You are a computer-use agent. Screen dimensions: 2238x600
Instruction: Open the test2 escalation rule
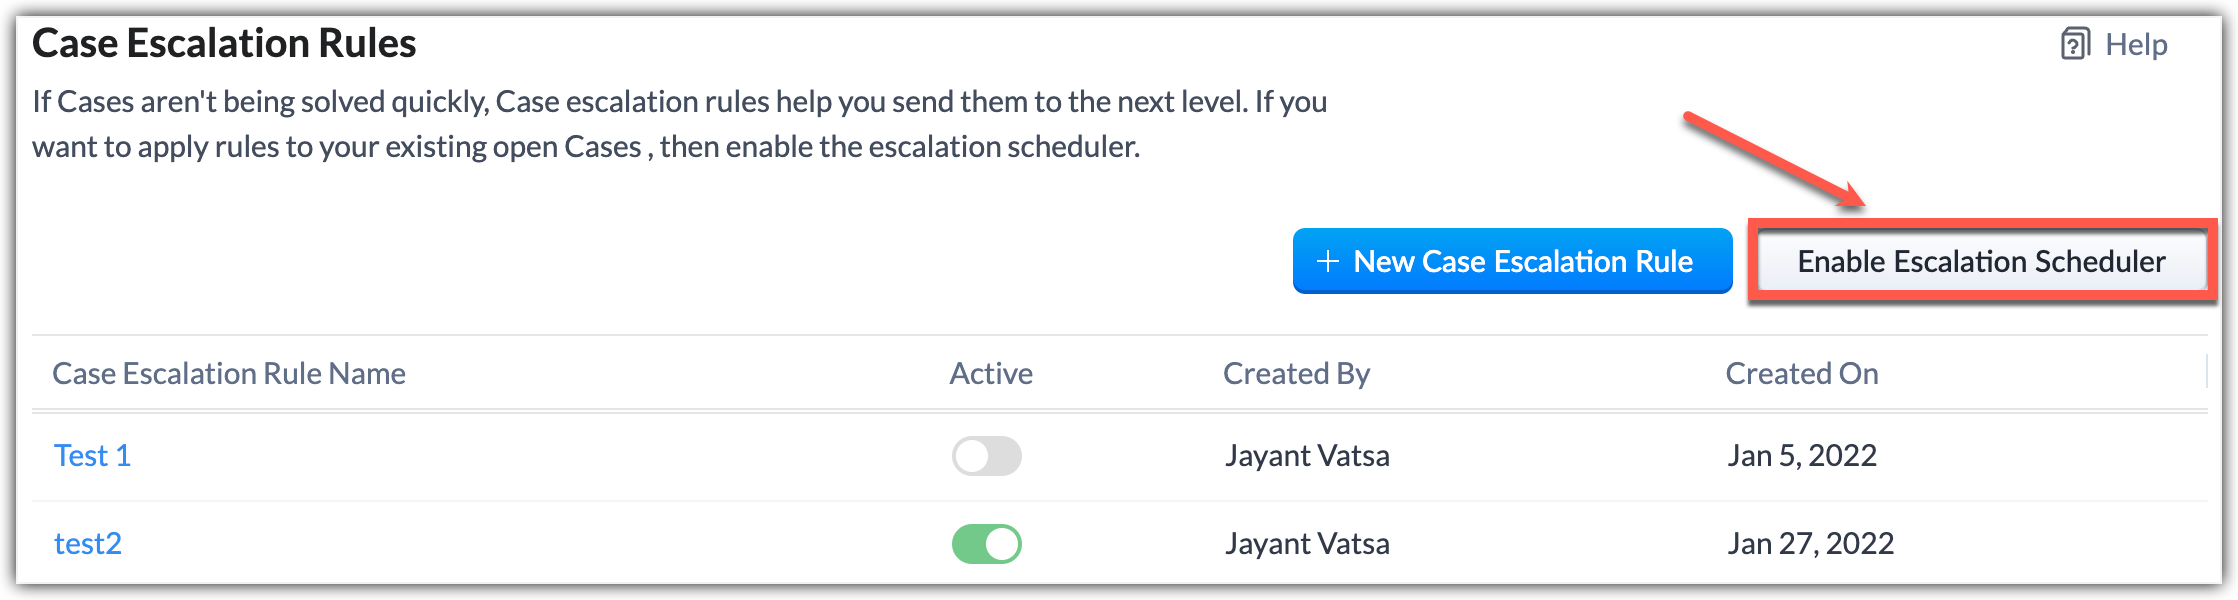(88, 544)
